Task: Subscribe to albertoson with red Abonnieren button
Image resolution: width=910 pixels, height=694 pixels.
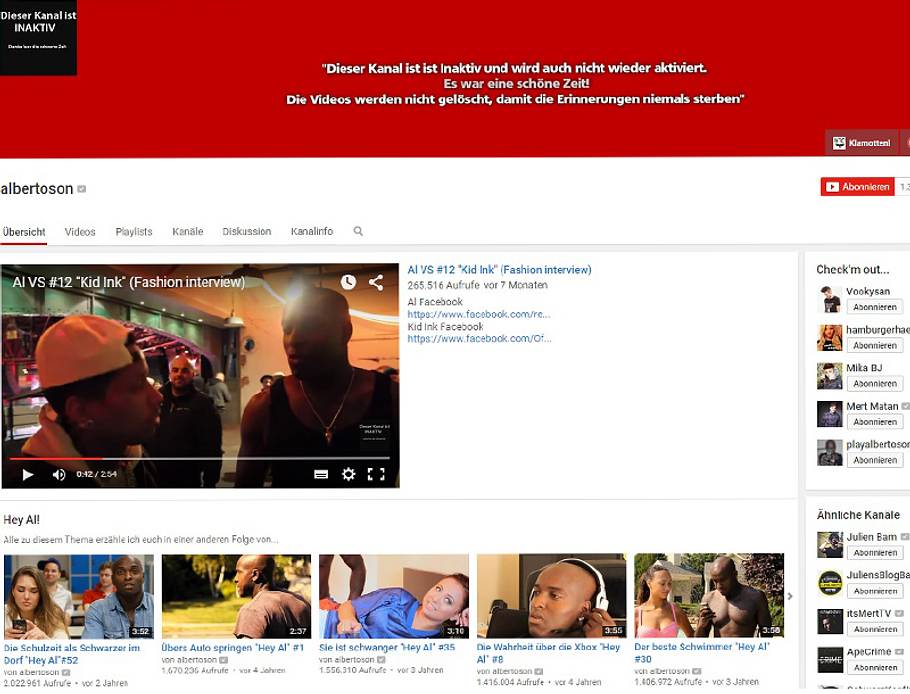Action: (857, 187)
